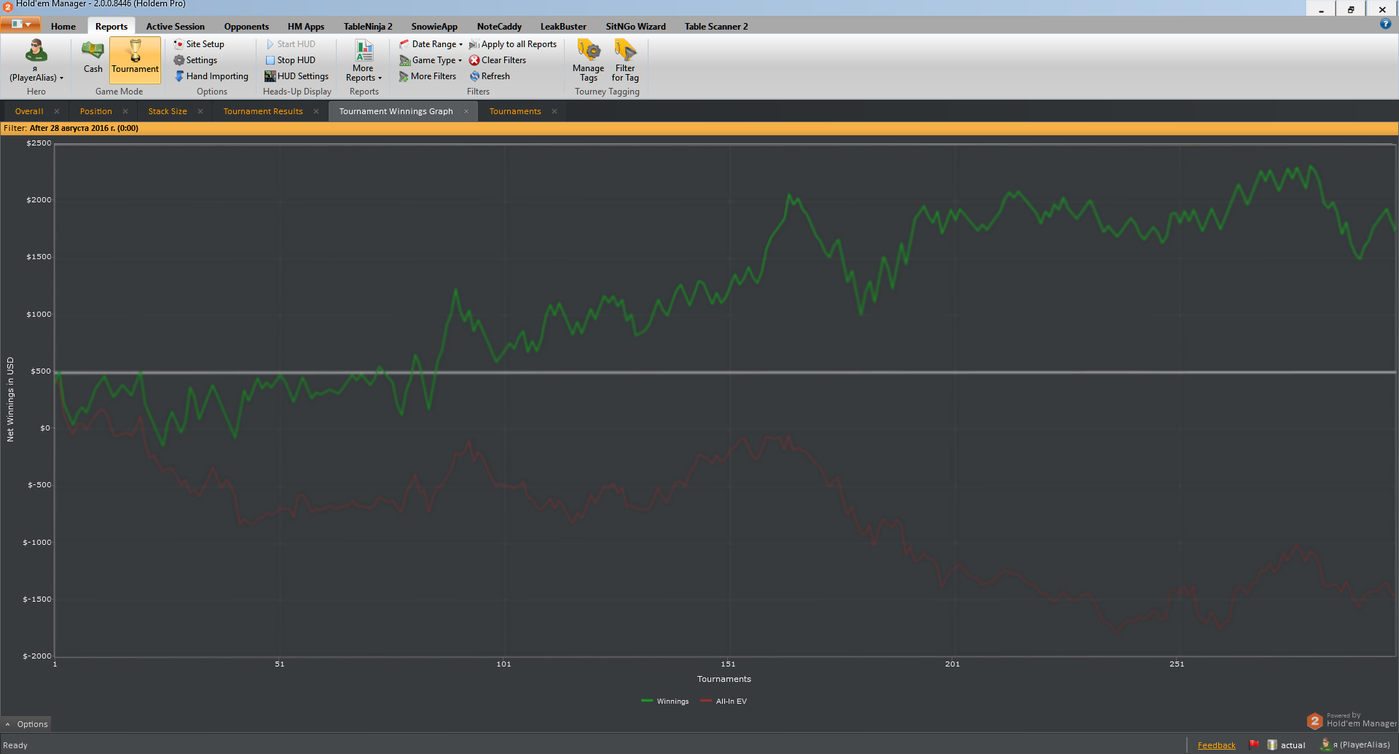Open Site Setup options

click(x=204, y=44)
